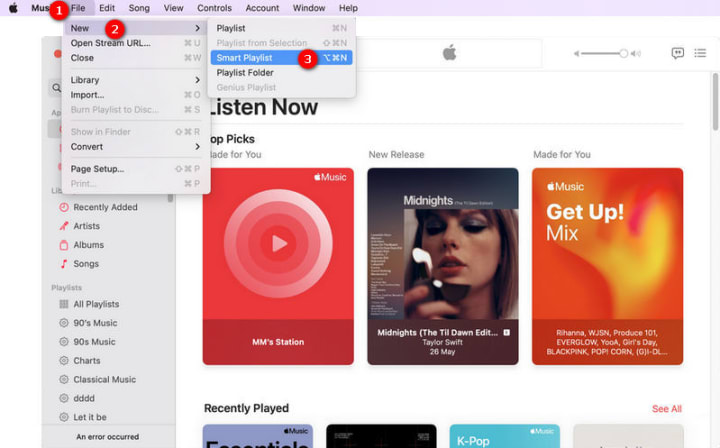Open Artists in sidebar

click(x=86, y=226)
